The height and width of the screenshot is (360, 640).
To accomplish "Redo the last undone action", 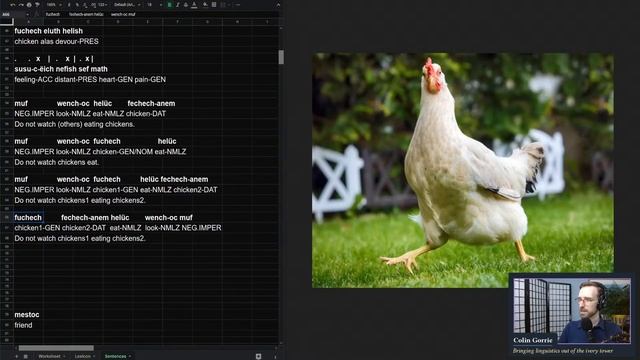I will click(21, 5).
